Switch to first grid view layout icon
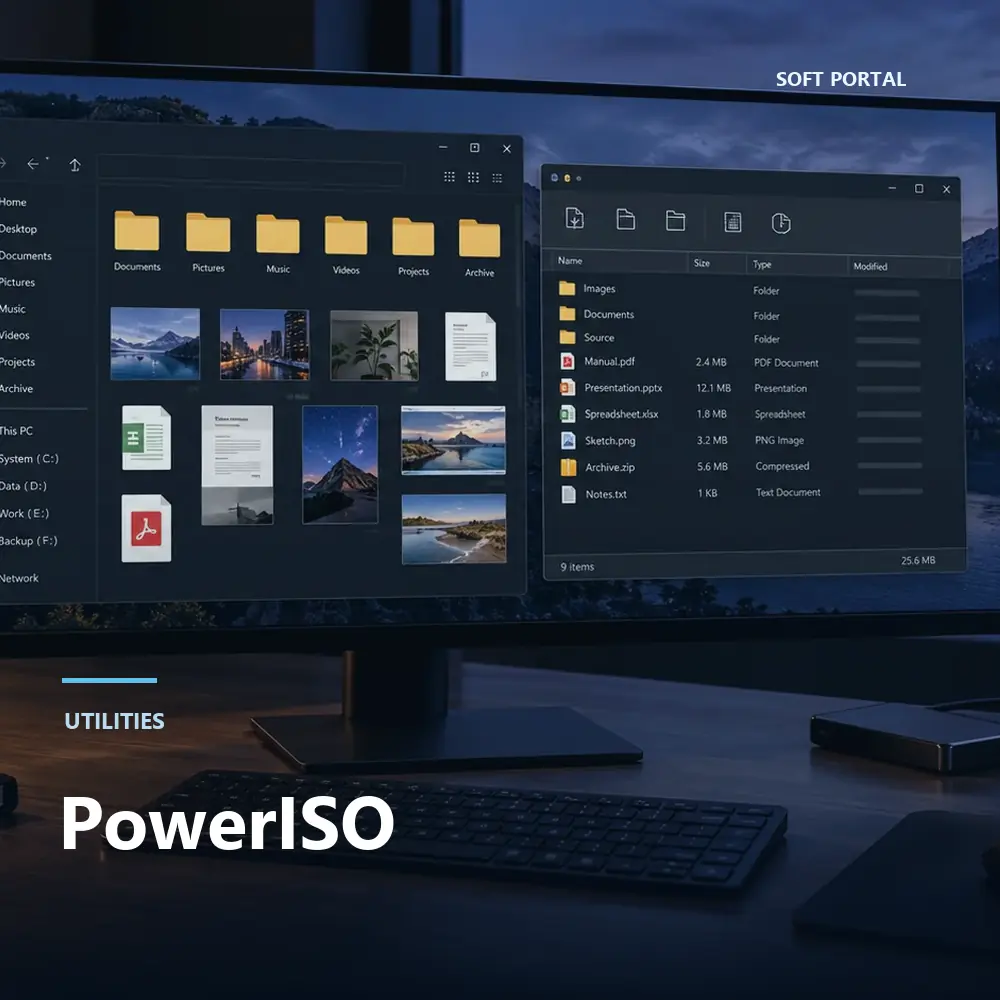Screen dimensions: 1000x1000 point(450,177)
